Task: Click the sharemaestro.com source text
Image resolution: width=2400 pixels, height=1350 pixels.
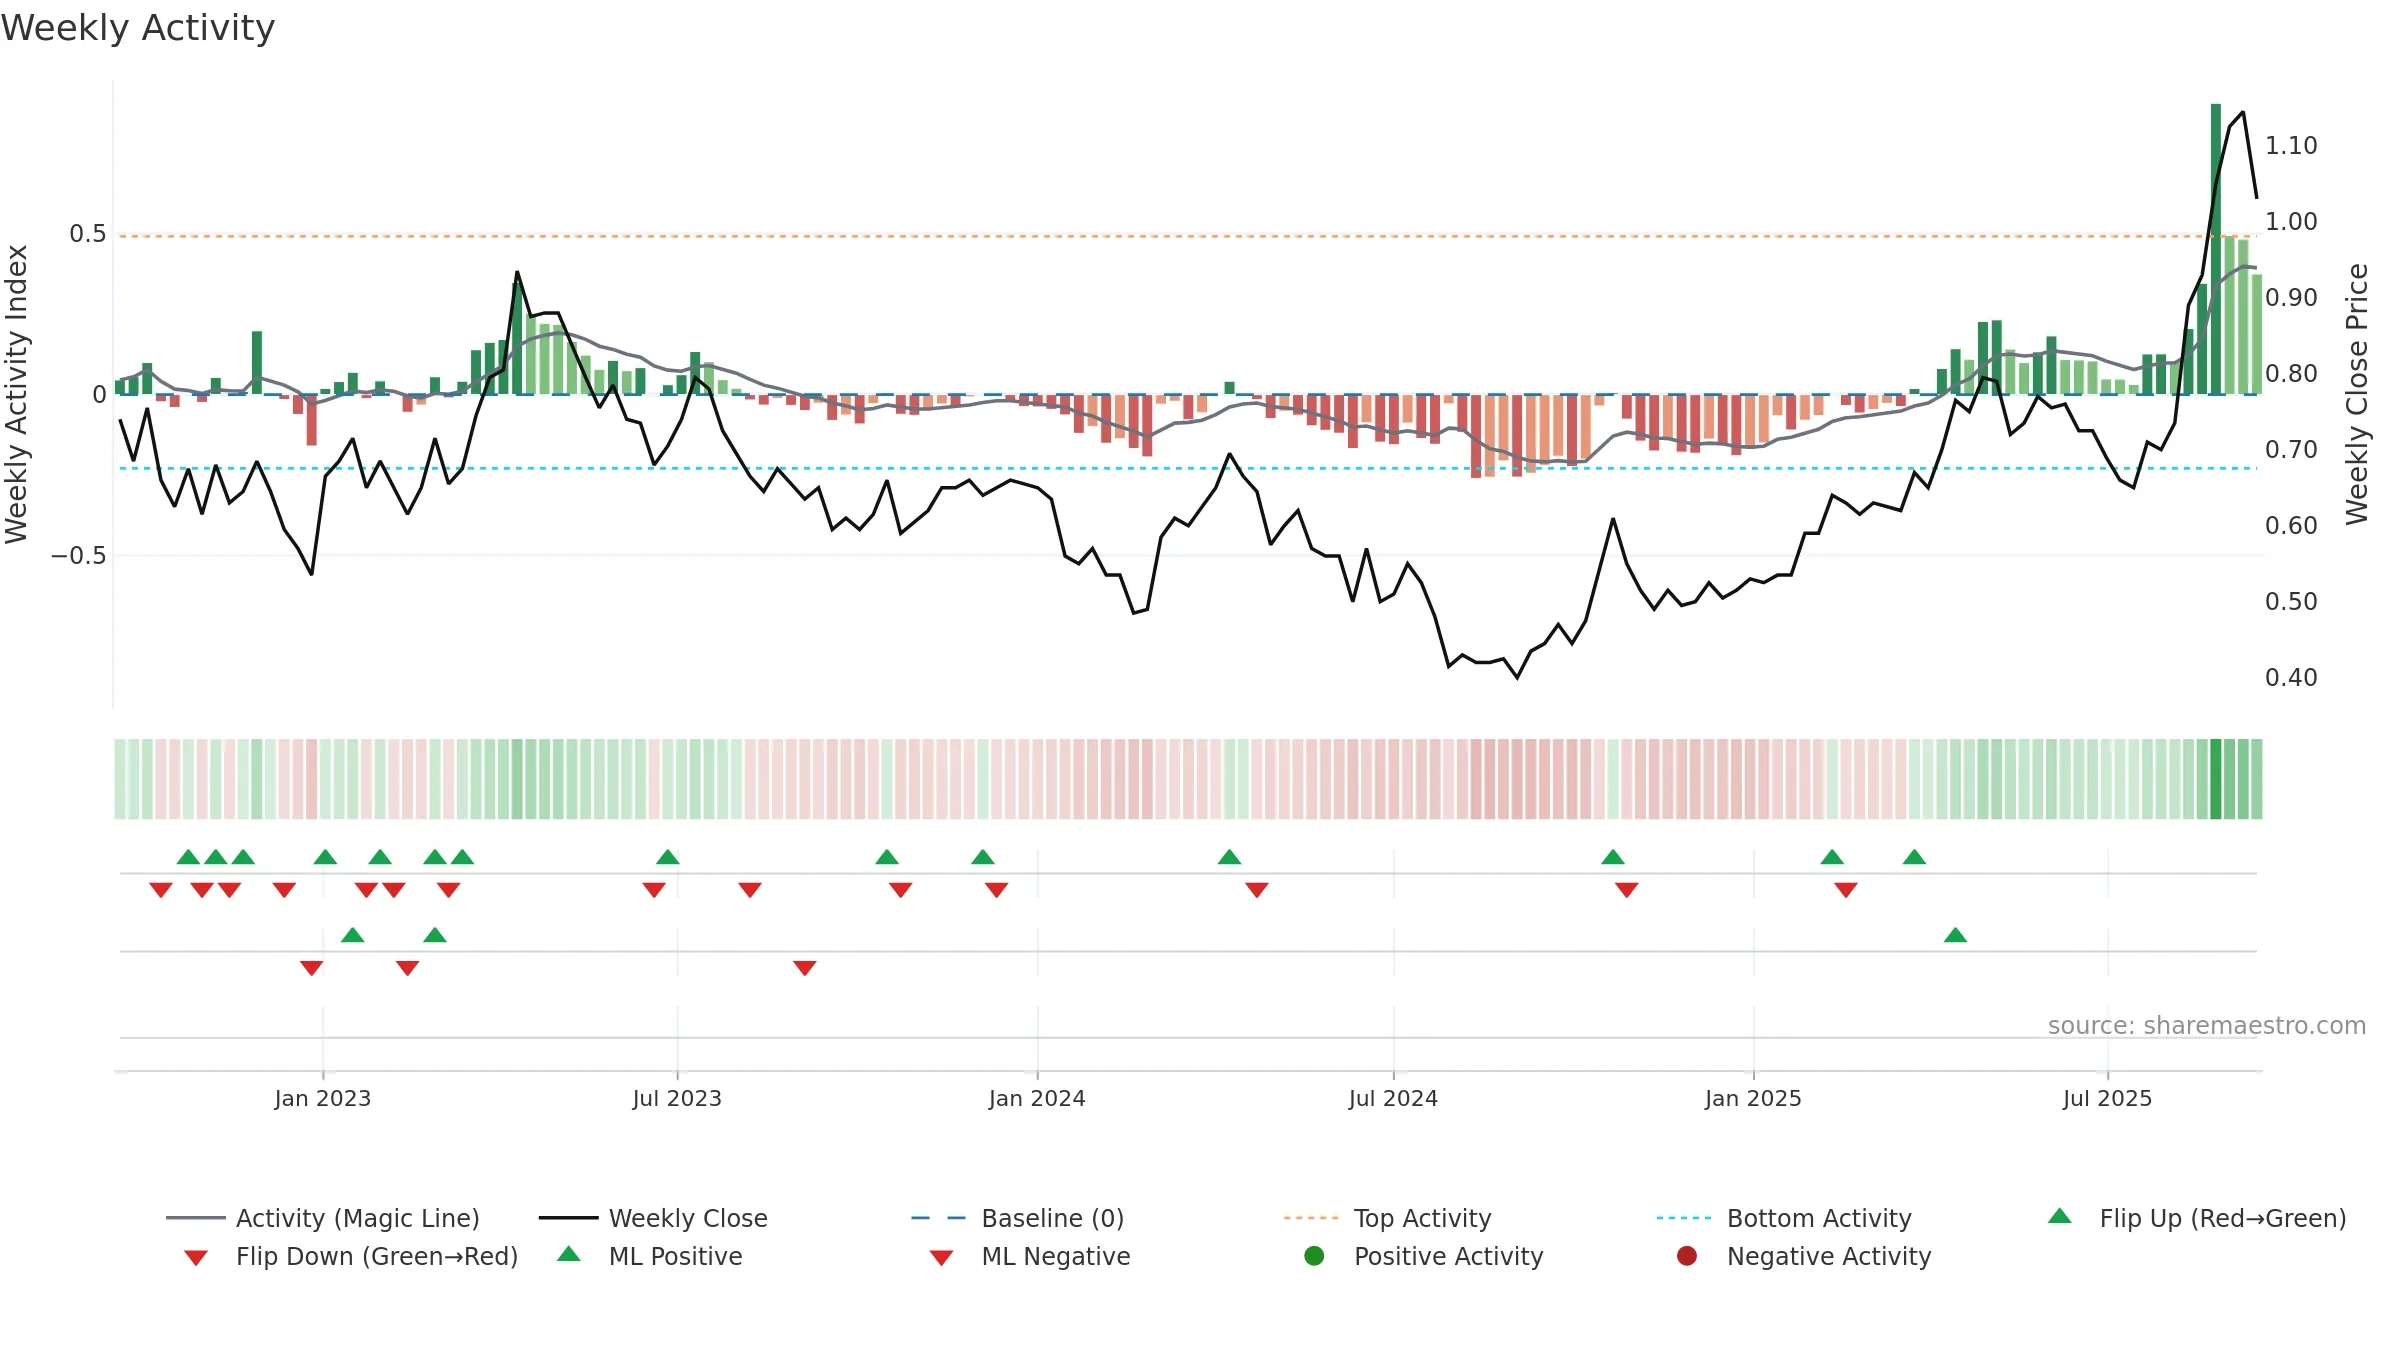Action: tap(2207, 1025)
